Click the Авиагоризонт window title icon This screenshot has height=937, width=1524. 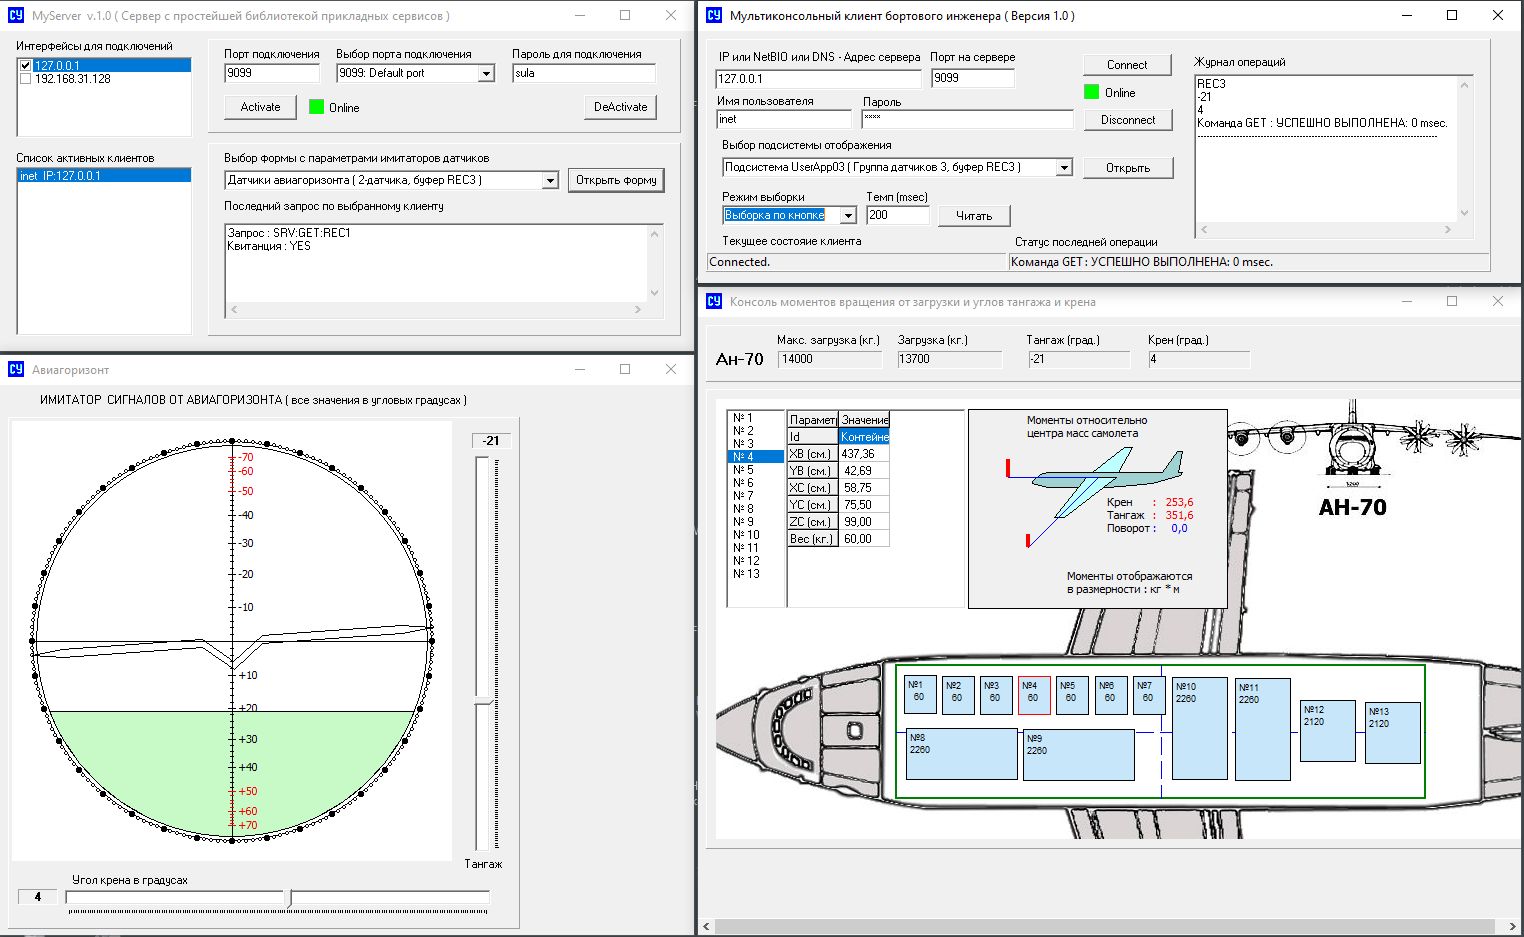tap(15, 369)
